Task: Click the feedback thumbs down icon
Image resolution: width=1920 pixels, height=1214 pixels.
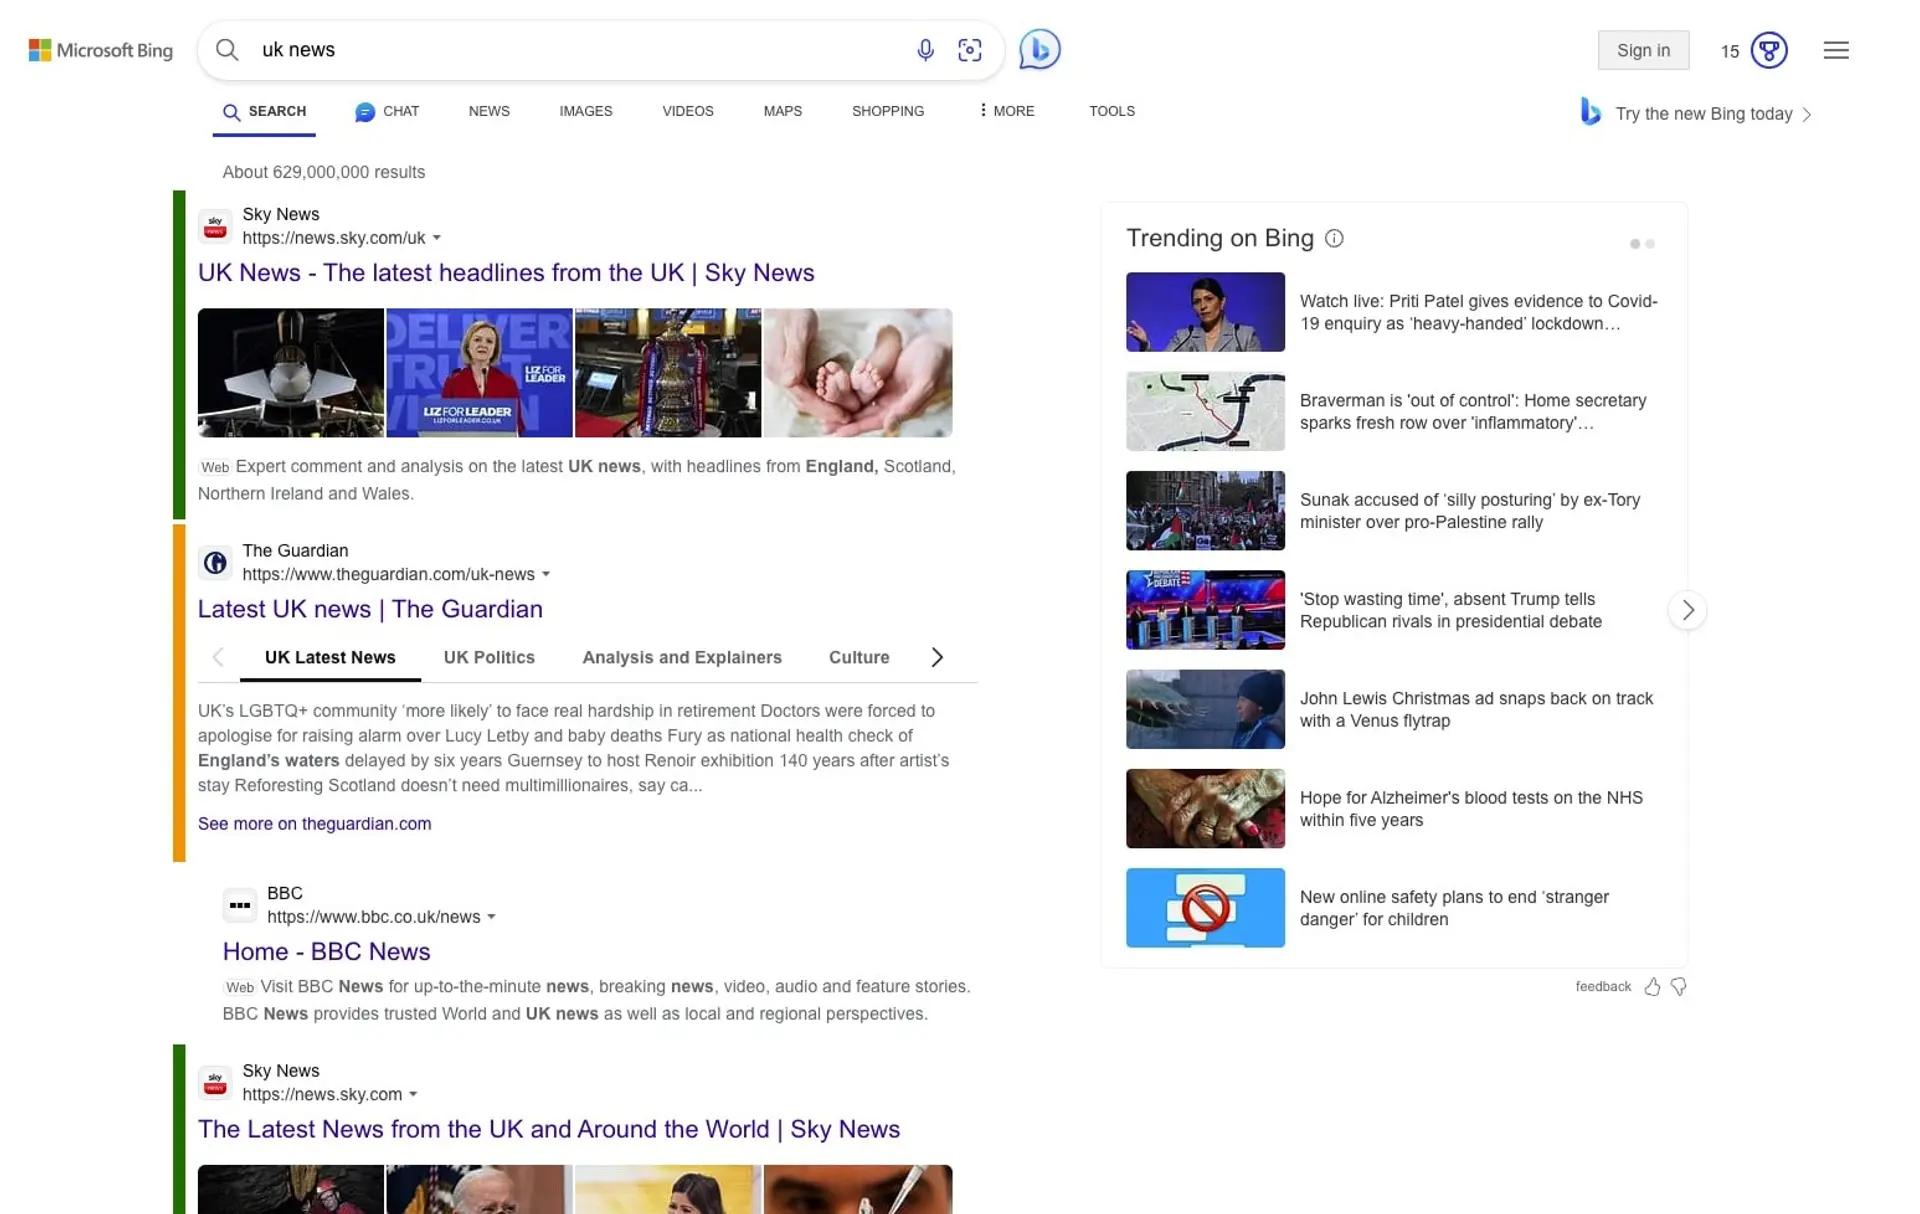Action: point(1678,987)
